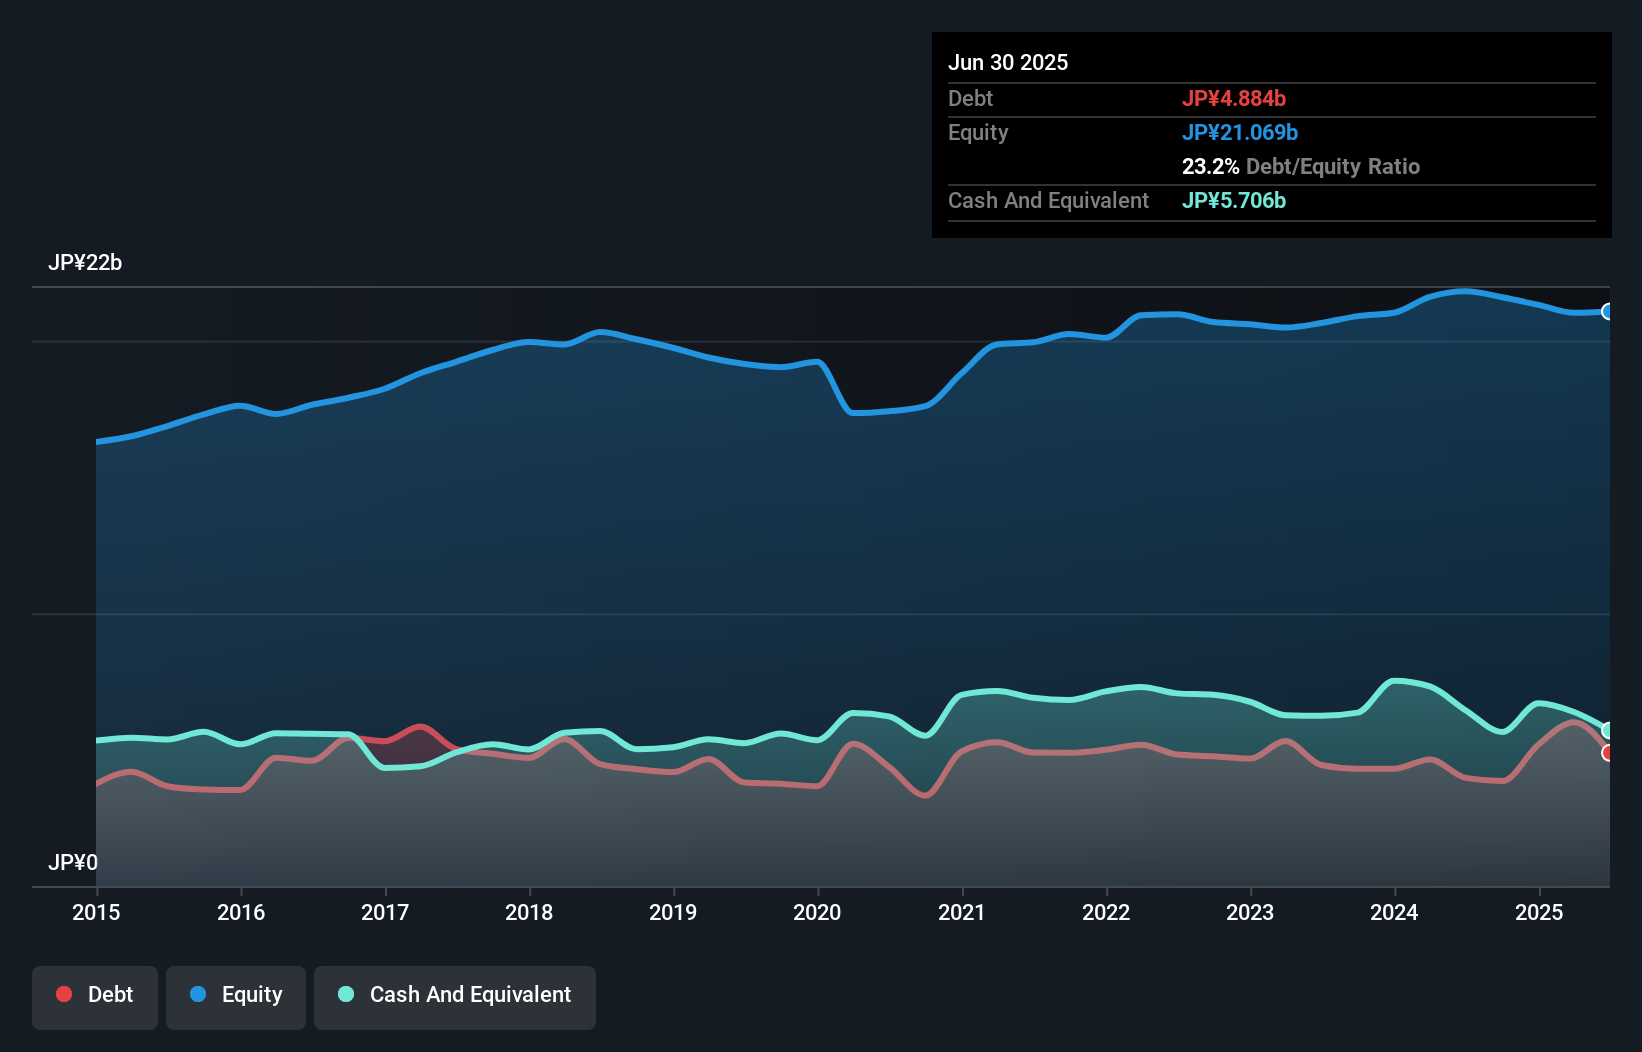This screenshot has height=1052, width=1642.
Task: Toggle the Cash And Equivalent series visibility
Action: 454,996
